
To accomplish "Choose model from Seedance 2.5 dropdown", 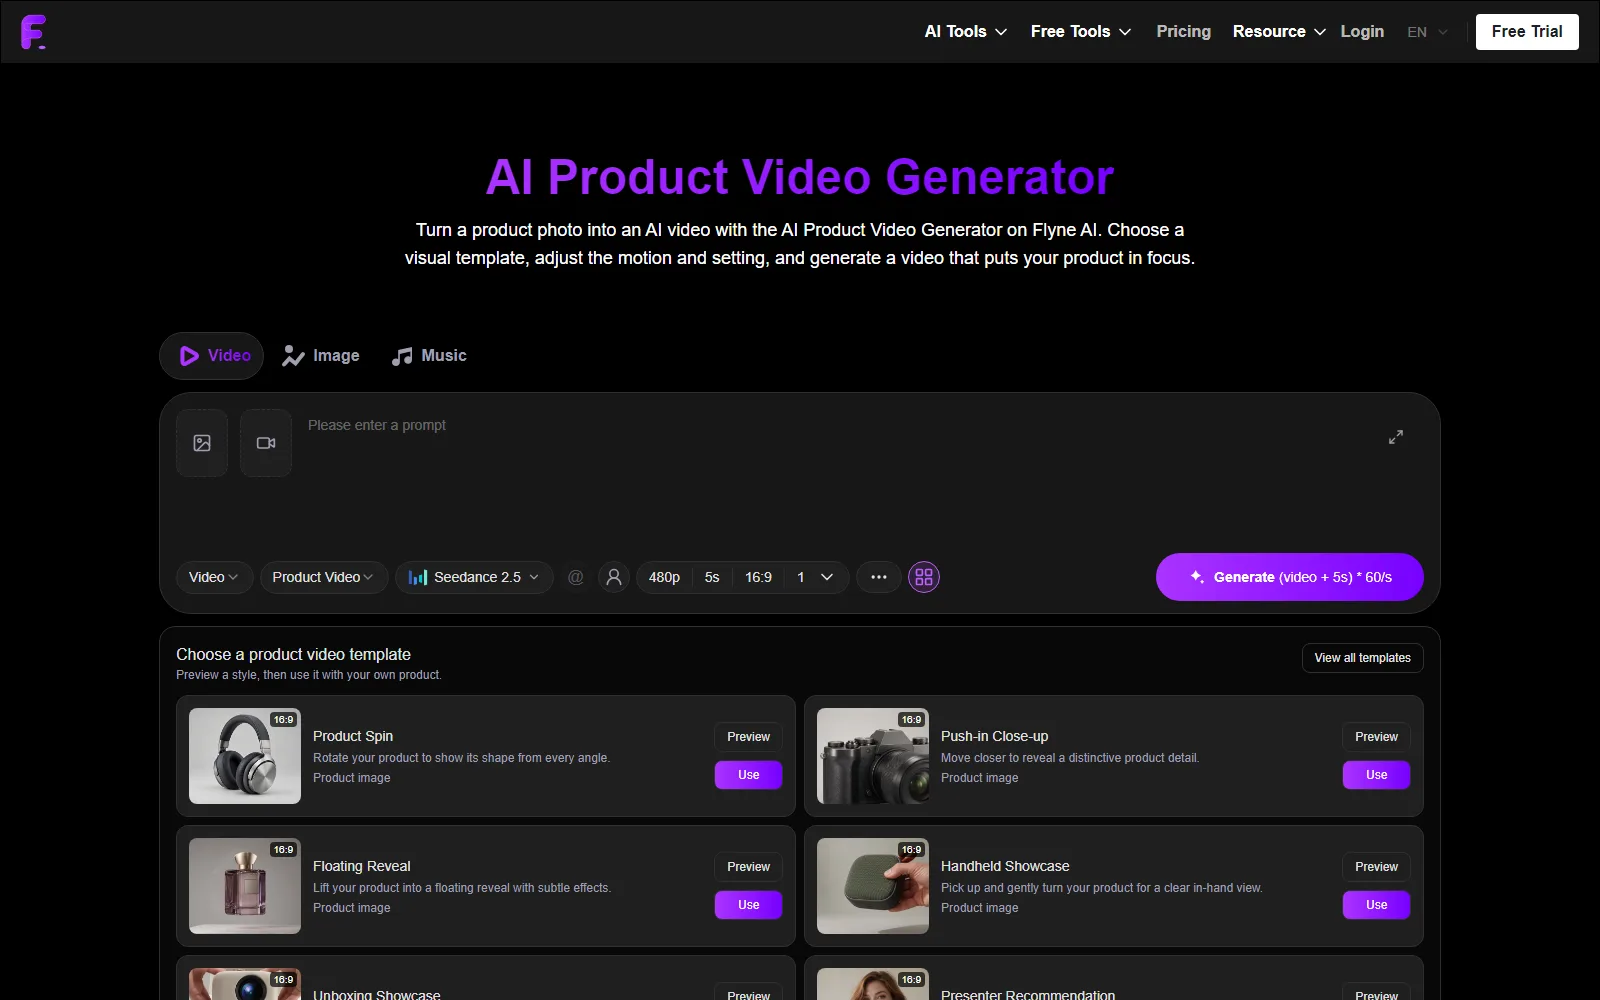I will 475,577.
